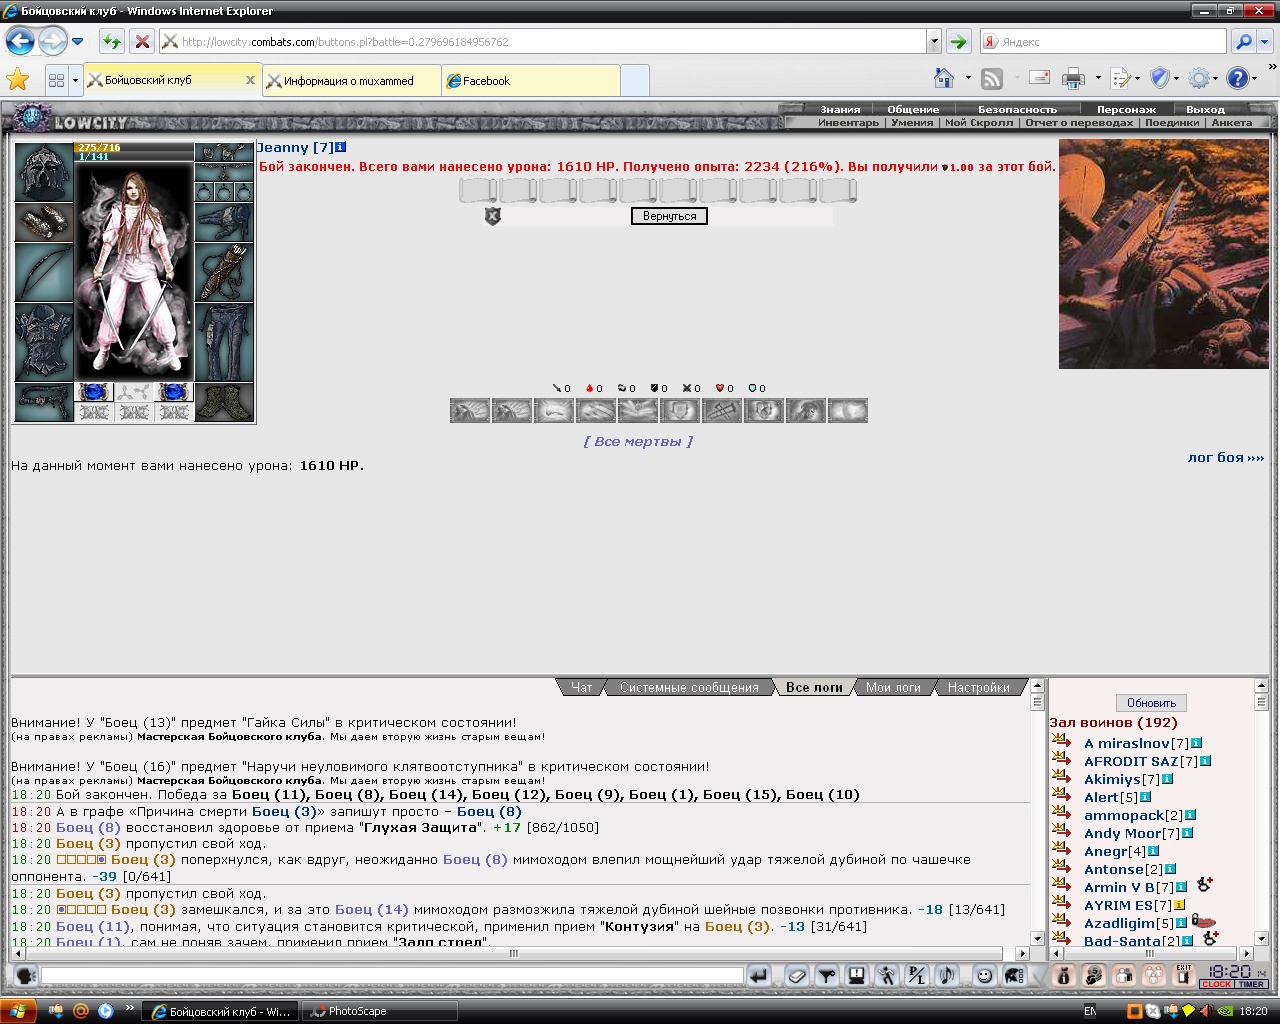Viewport: 1280px width, 1024px height.
Task: Open the Общение menu
Action: pos(913,109)
